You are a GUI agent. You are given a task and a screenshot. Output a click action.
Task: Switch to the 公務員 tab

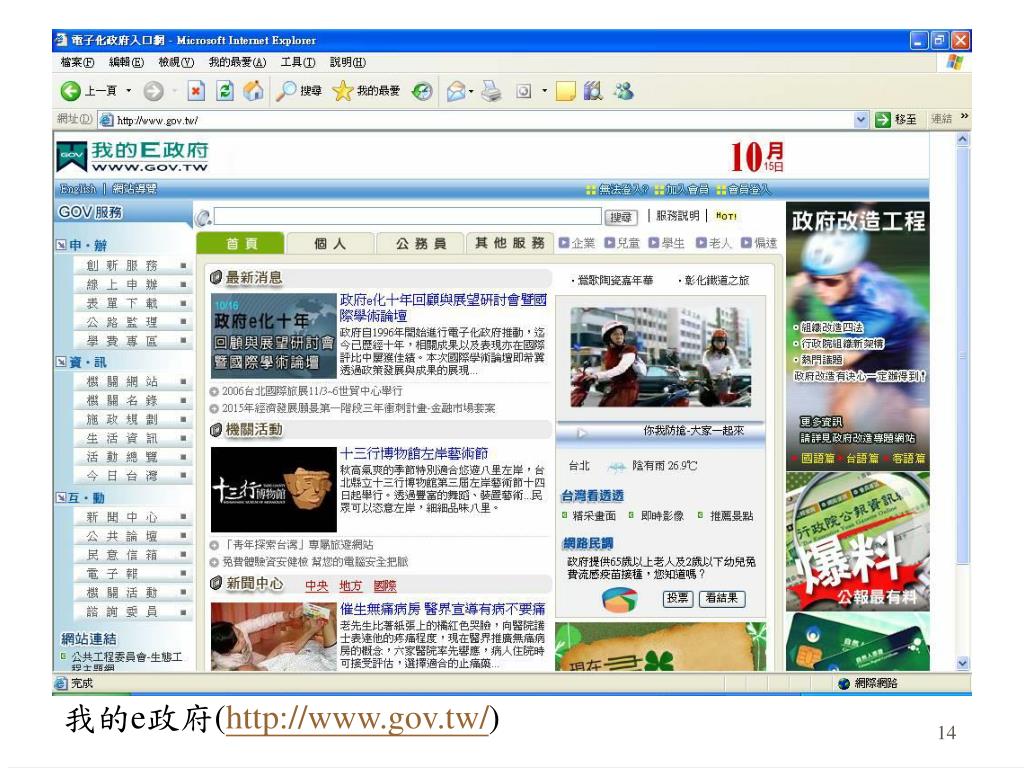[x=420, y=244]
